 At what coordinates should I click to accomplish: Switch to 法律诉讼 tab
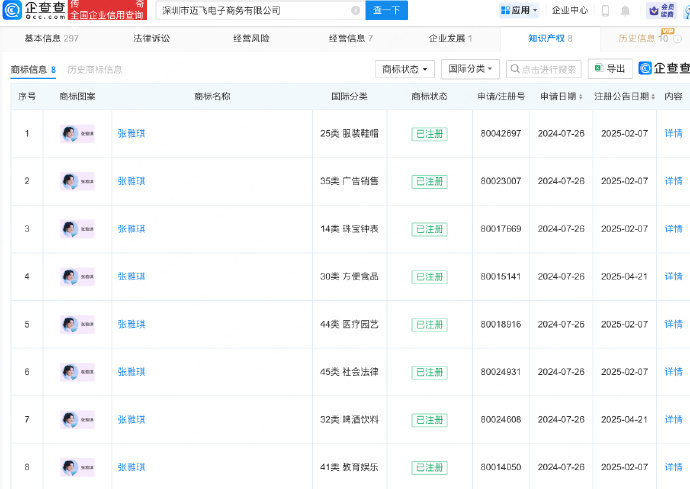coord(151,38)
